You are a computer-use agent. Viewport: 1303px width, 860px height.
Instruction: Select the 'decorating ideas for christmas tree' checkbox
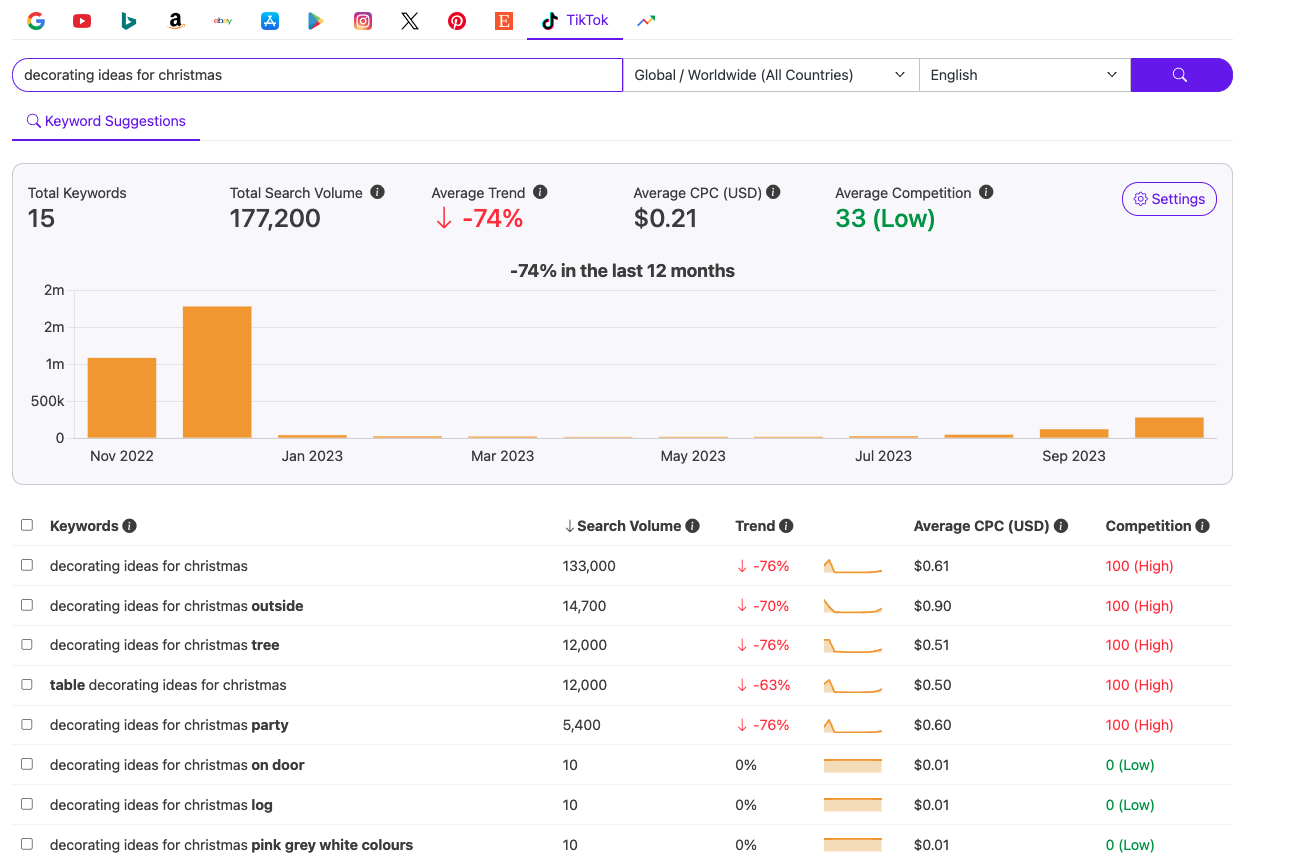pyautogui.click(x=27, y=645)
